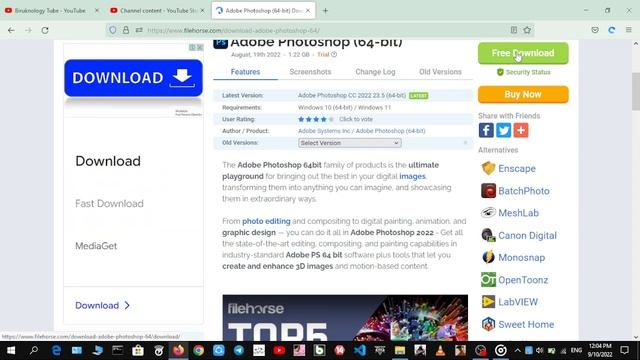Open the Security Status link
This screenshot has width=640, height=360.
524,72
